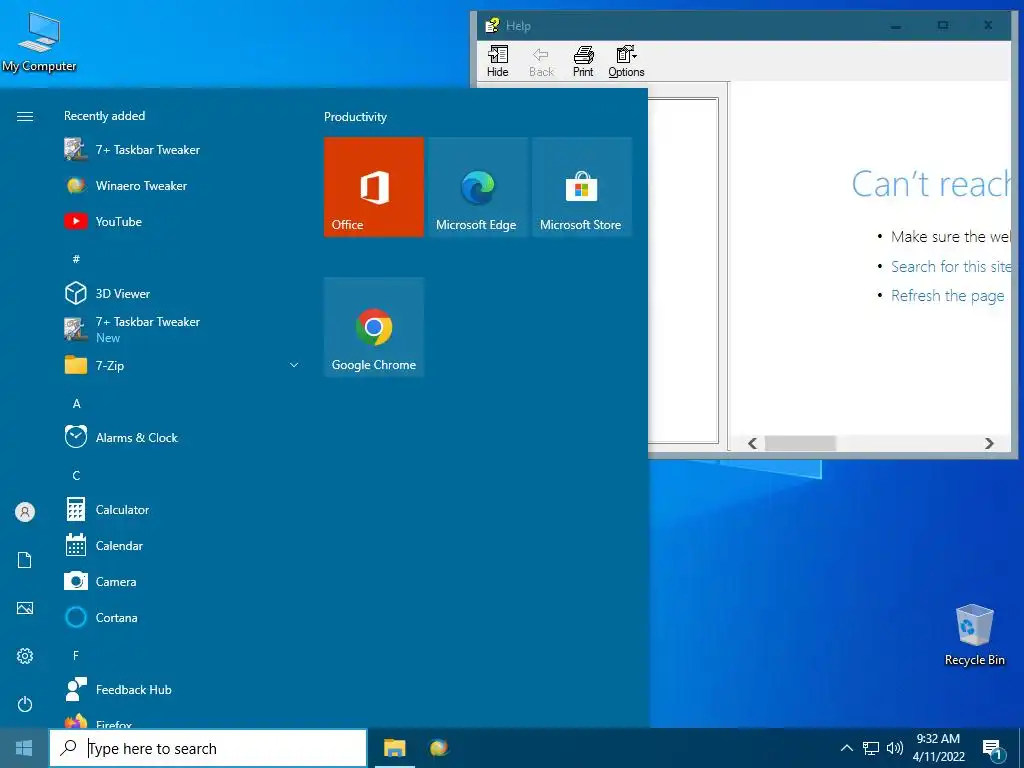Open Pictures from Start sidebar
Image resolution: width=1024 pixels, height=768 pixels.
25,608
